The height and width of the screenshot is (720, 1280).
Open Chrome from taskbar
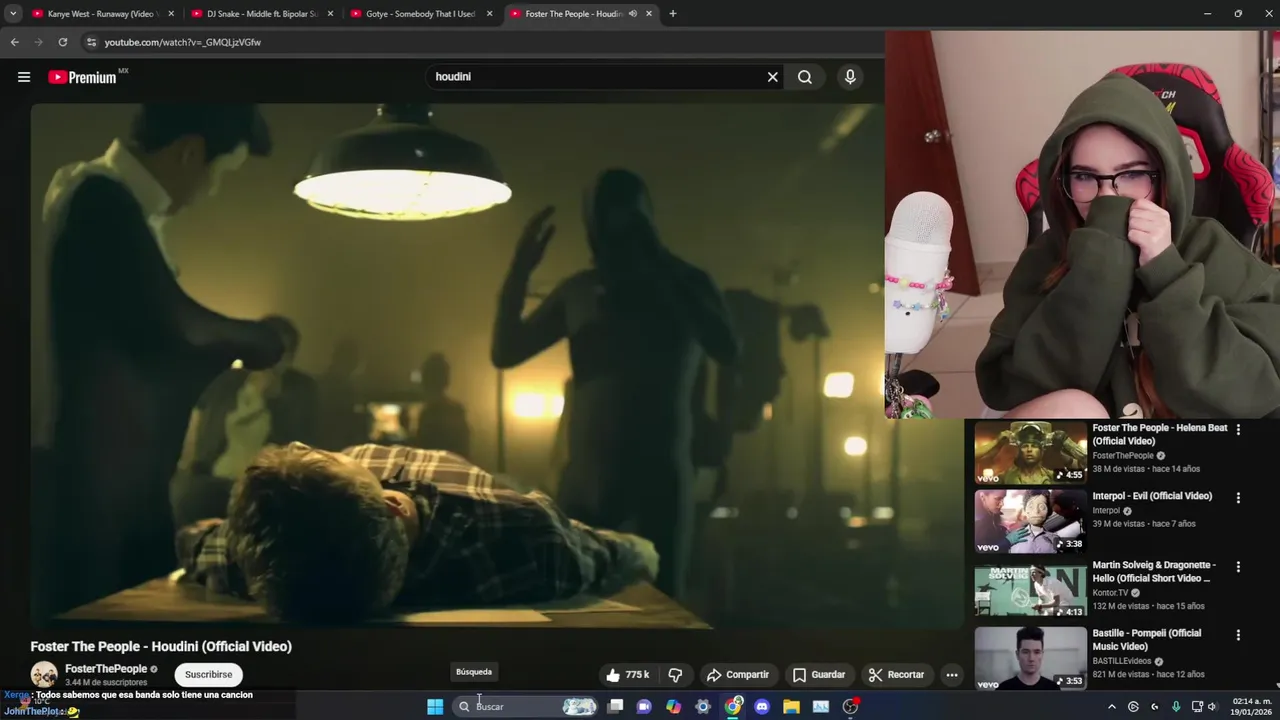coord(733,707)
